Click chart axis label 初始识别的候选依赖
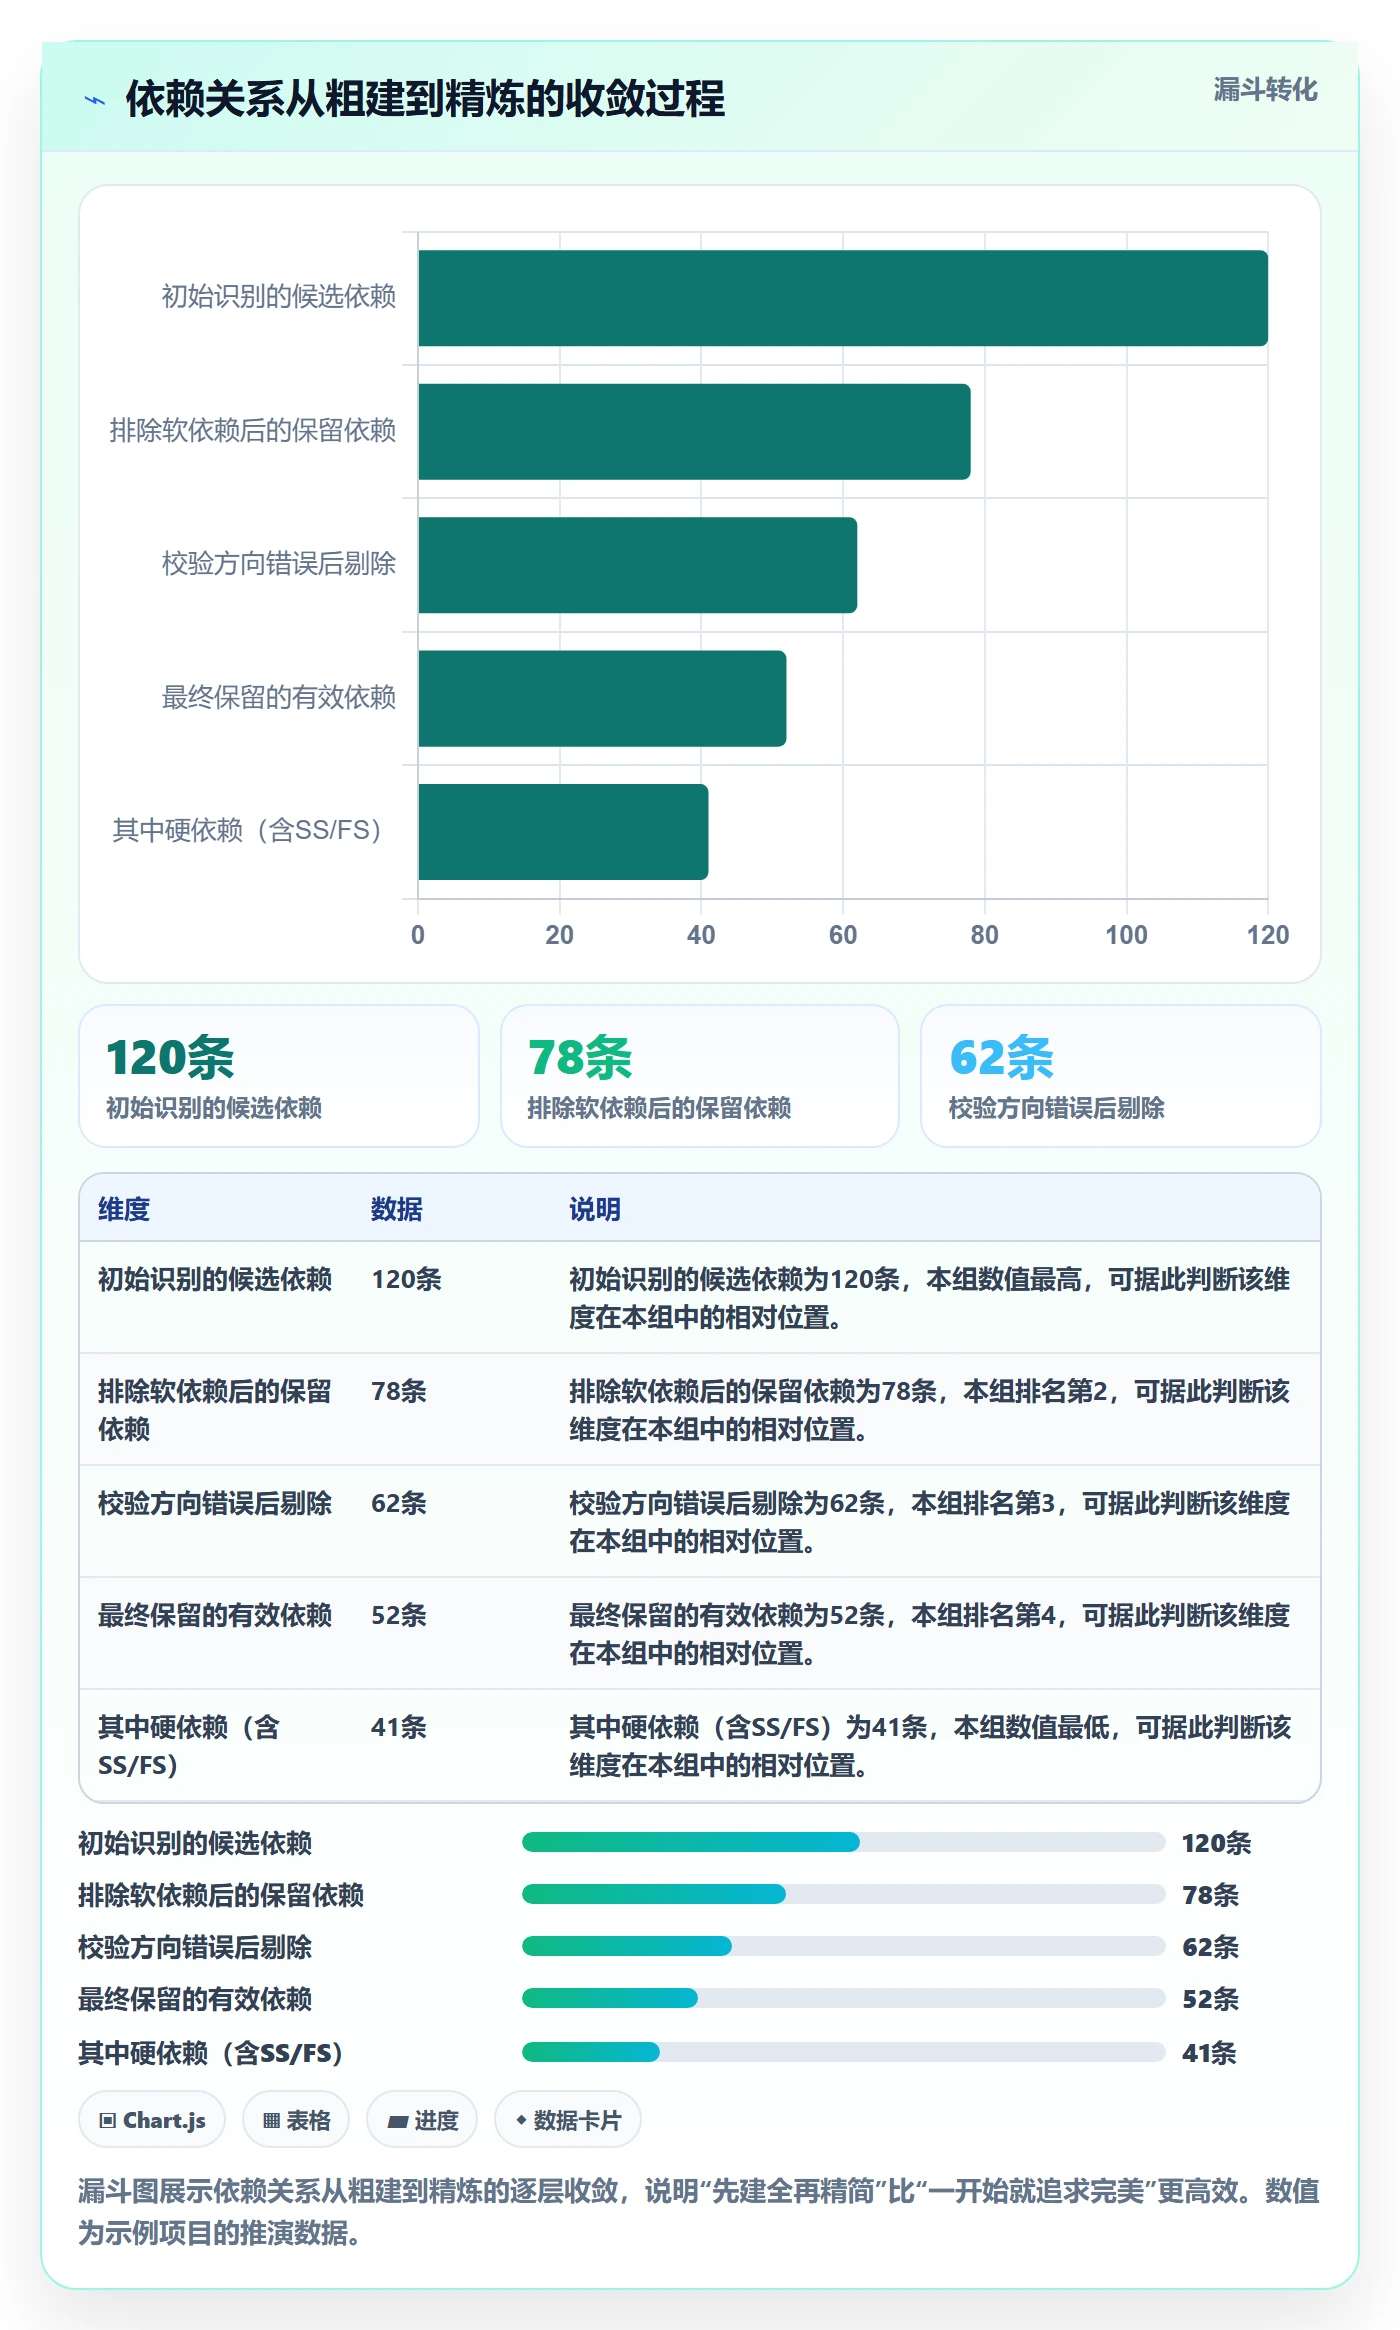The height and width of the screenshot is (2330, 1400). click(279, 296)
